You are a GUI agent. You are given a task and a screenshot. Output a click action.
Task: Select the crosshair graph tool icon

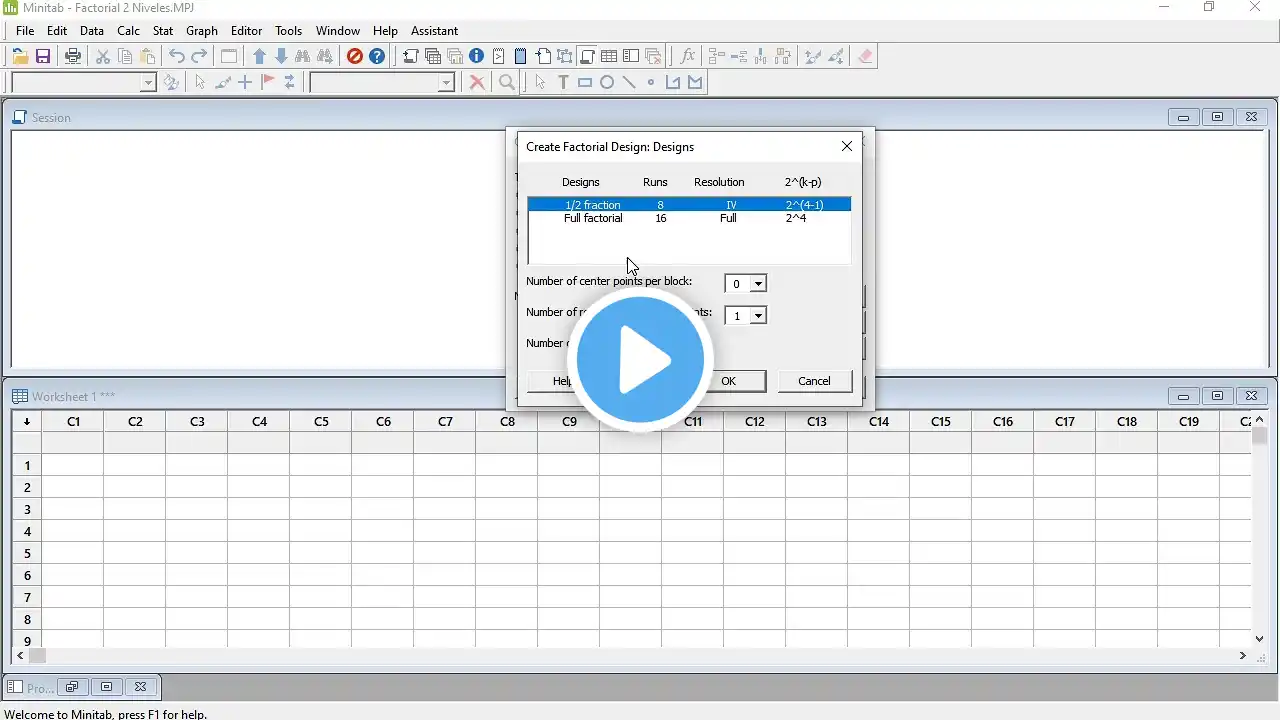245,83
